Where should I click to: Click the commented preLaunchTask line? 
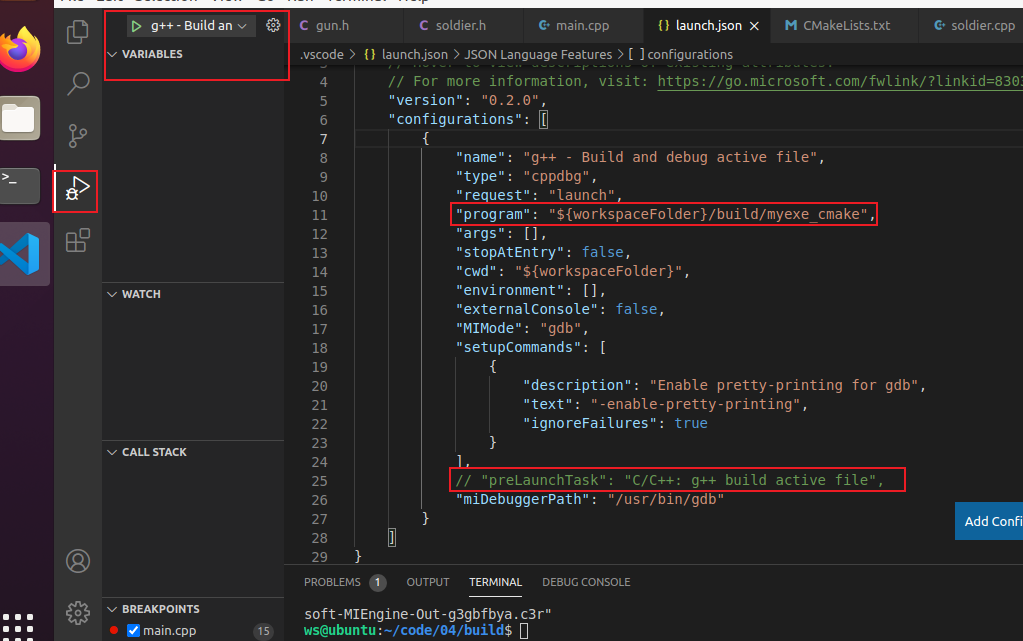click(x=669, y=480)
